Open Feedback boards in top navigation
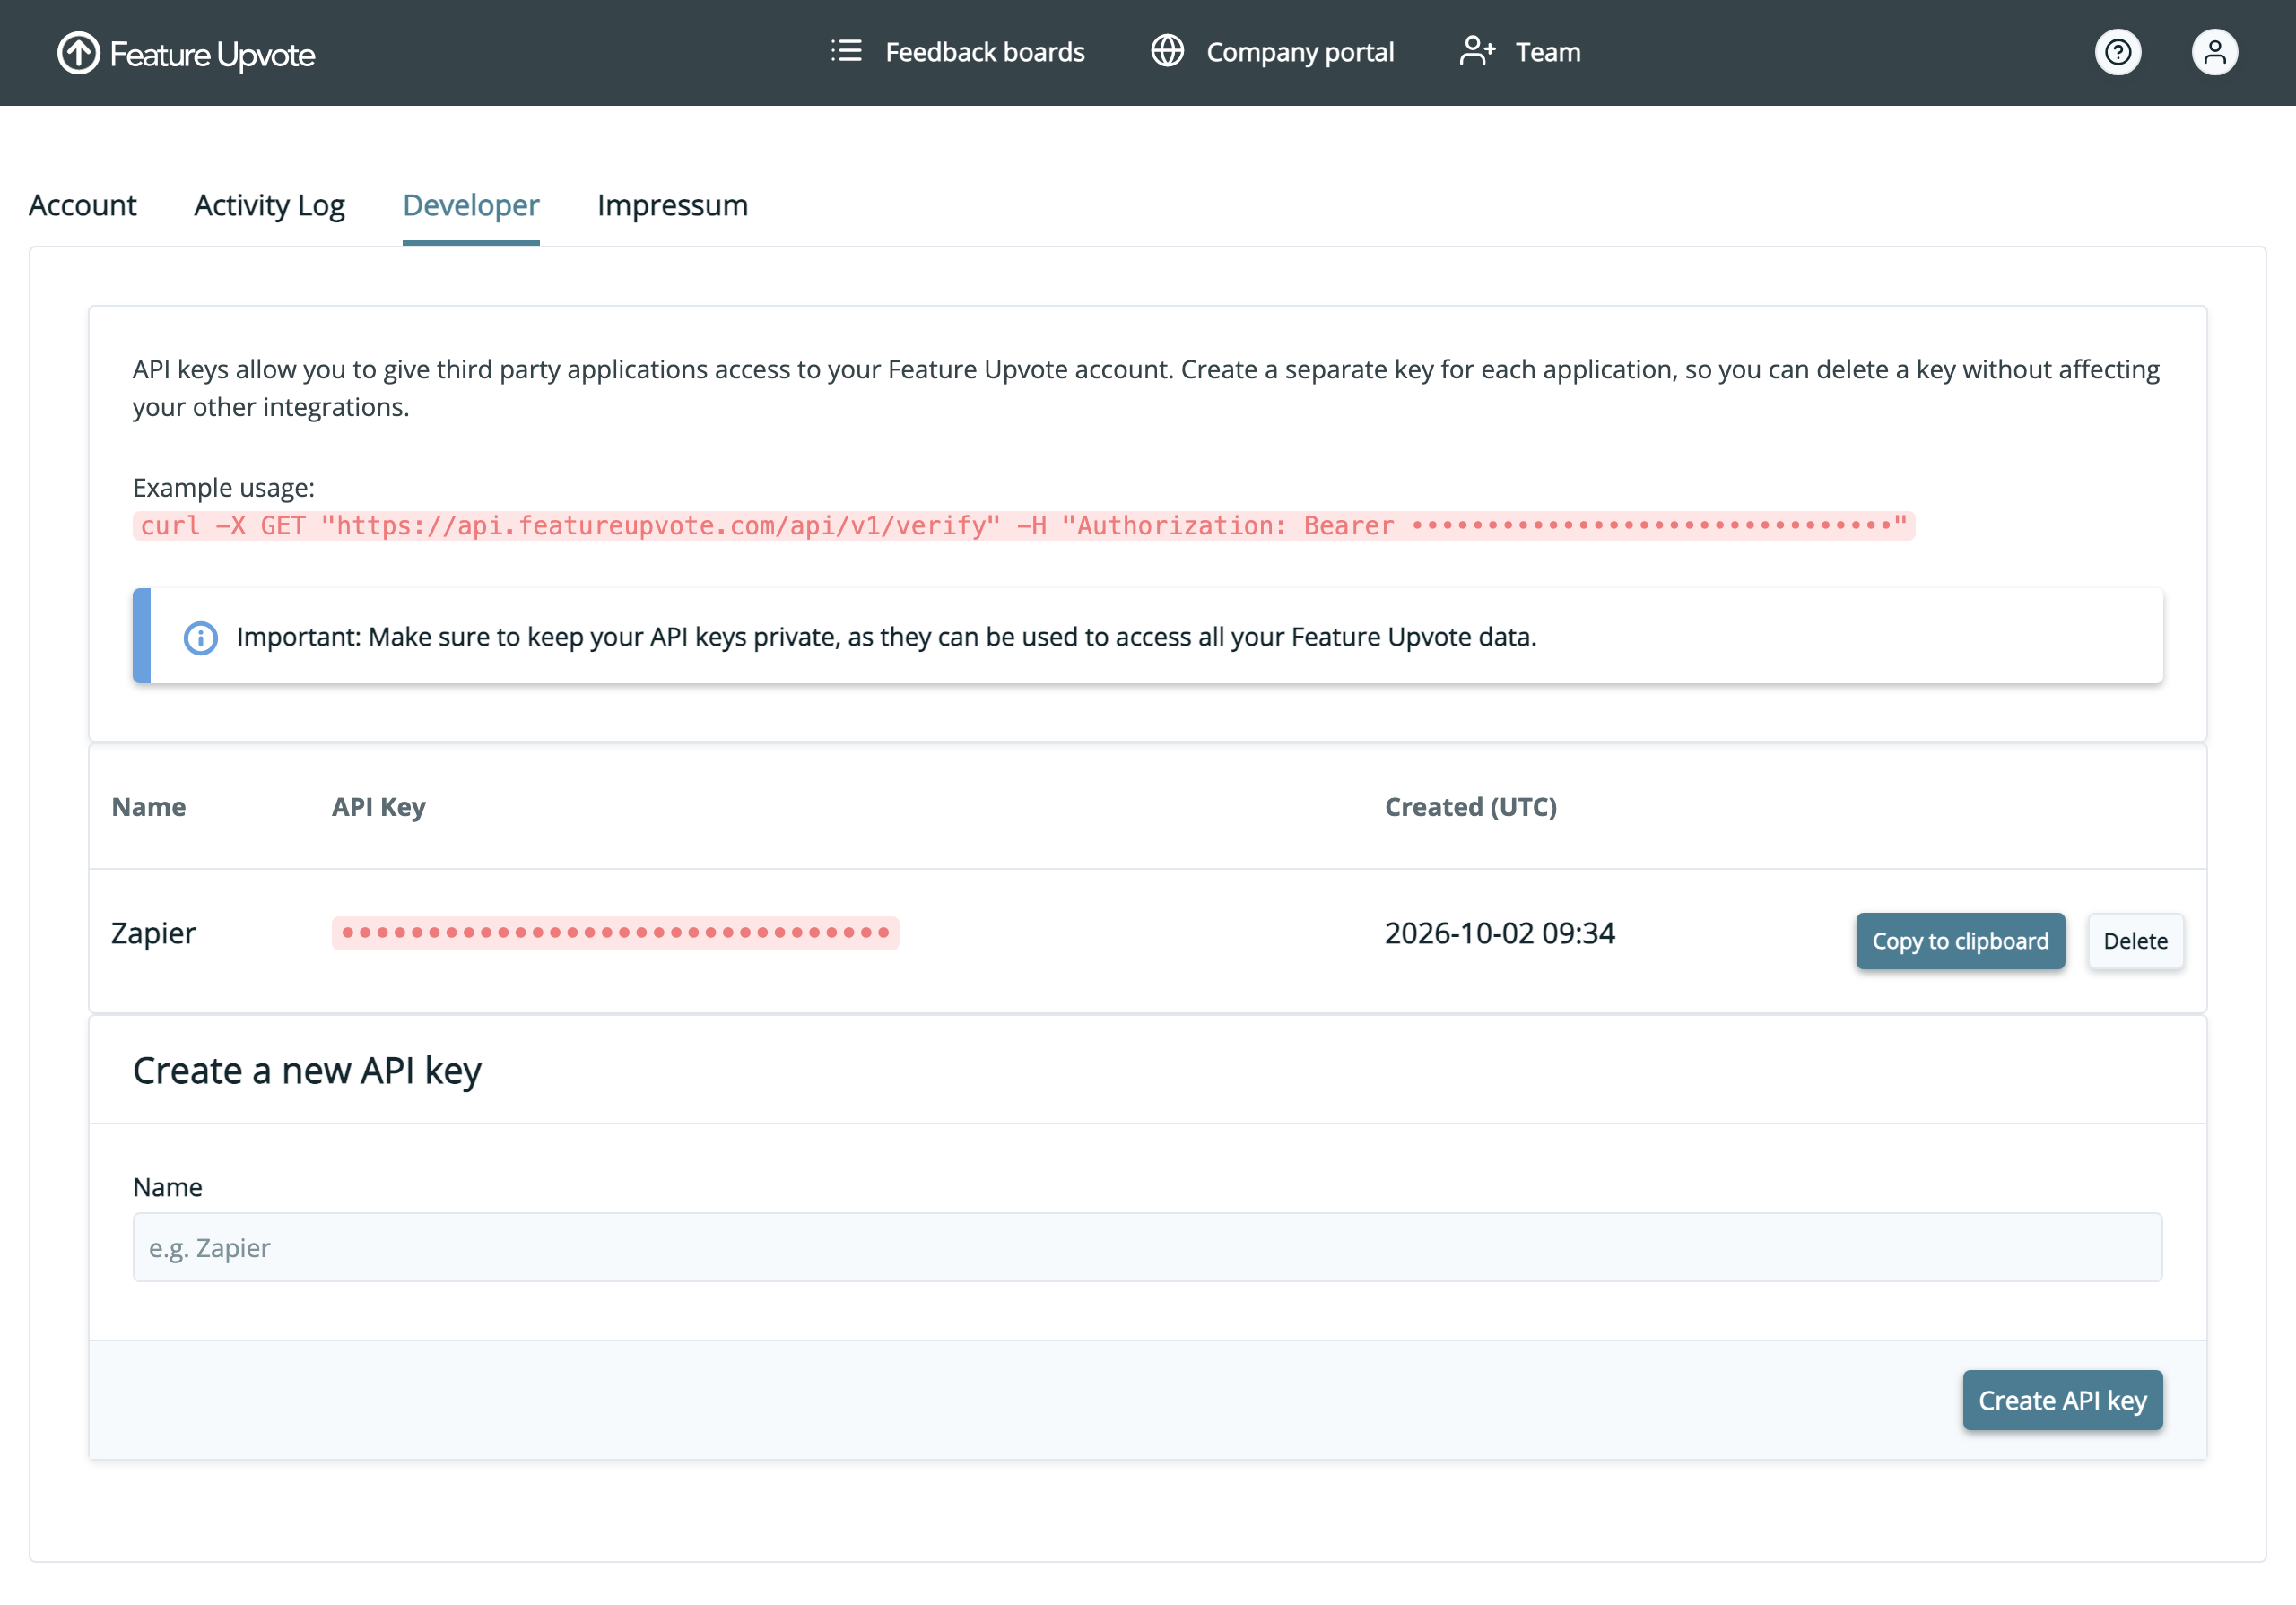 tap(958, 52)
